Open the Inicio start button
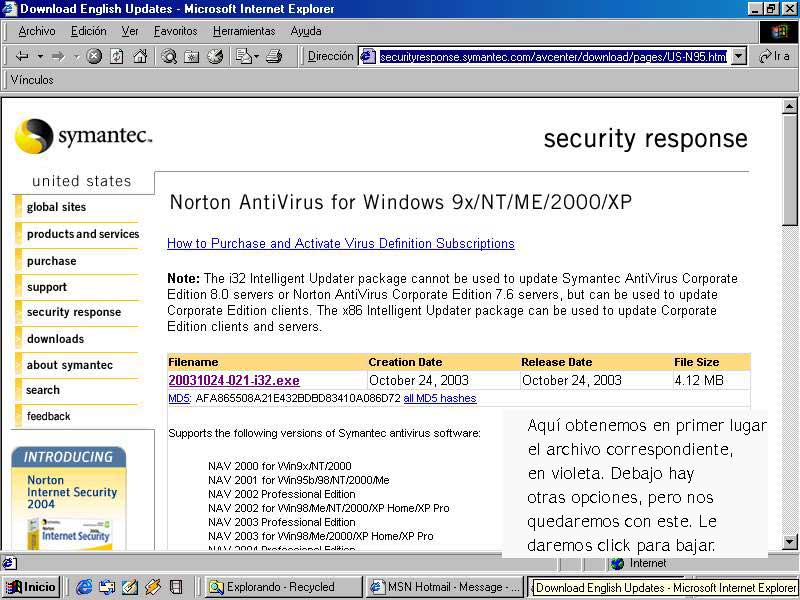 click(32, 587)
